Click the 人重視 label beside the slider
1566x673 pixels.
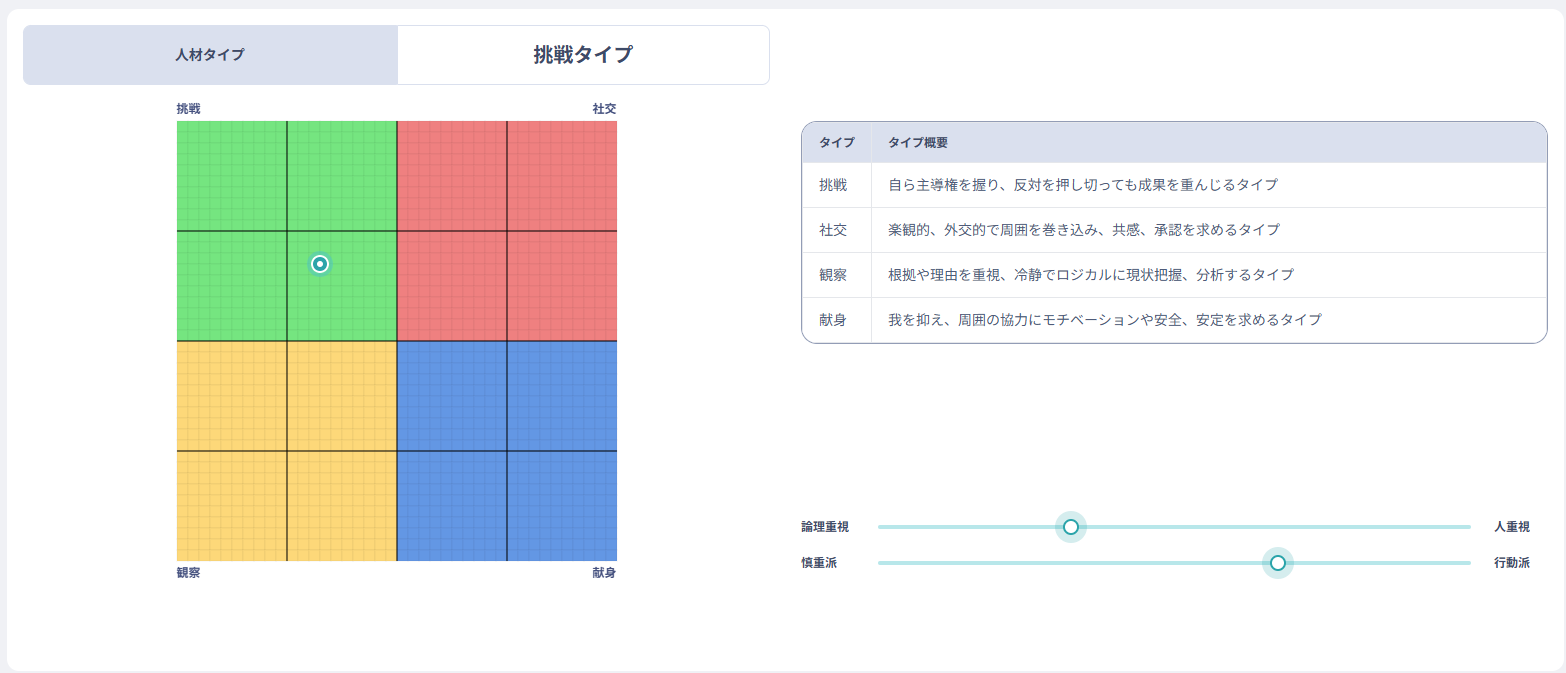tap(1511, 527)
